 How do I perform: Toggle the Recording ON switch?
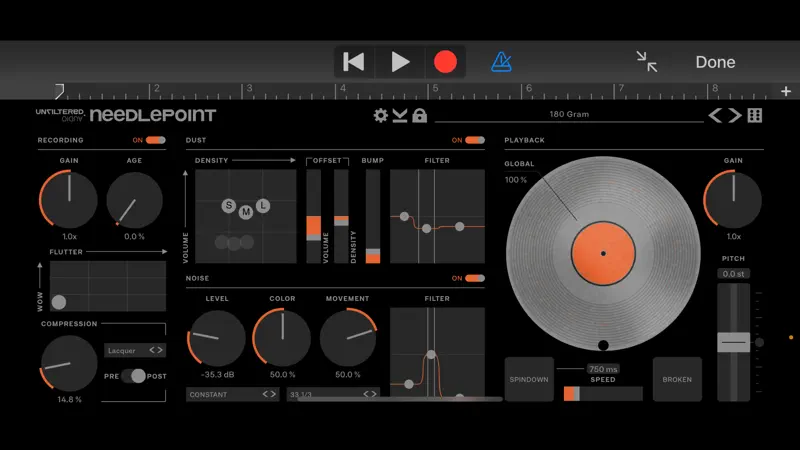(156, 140)
